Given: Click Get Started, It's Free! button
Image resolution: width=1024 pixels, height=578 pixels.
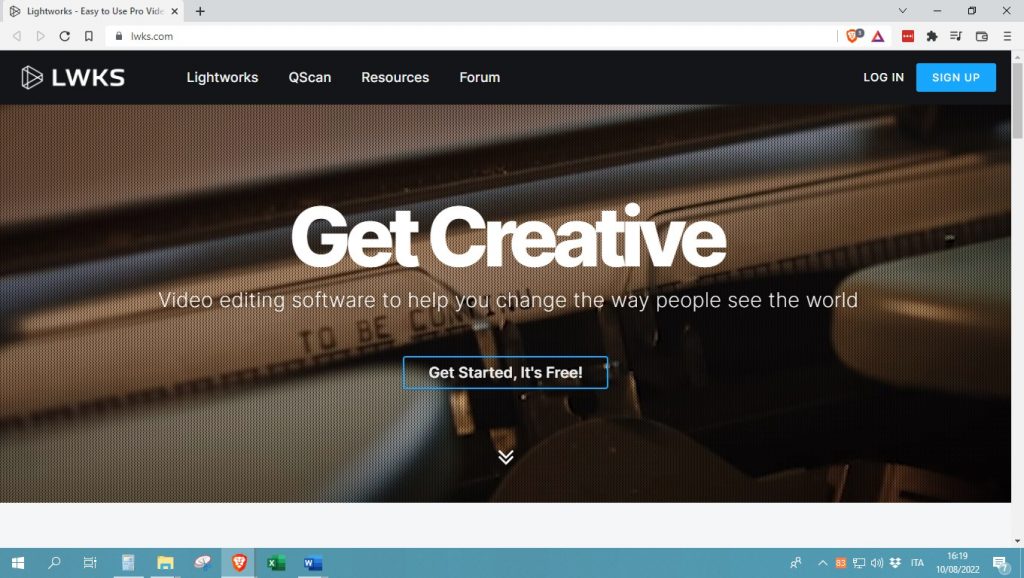Looking at the screenshot, I should tap(505, 372).
